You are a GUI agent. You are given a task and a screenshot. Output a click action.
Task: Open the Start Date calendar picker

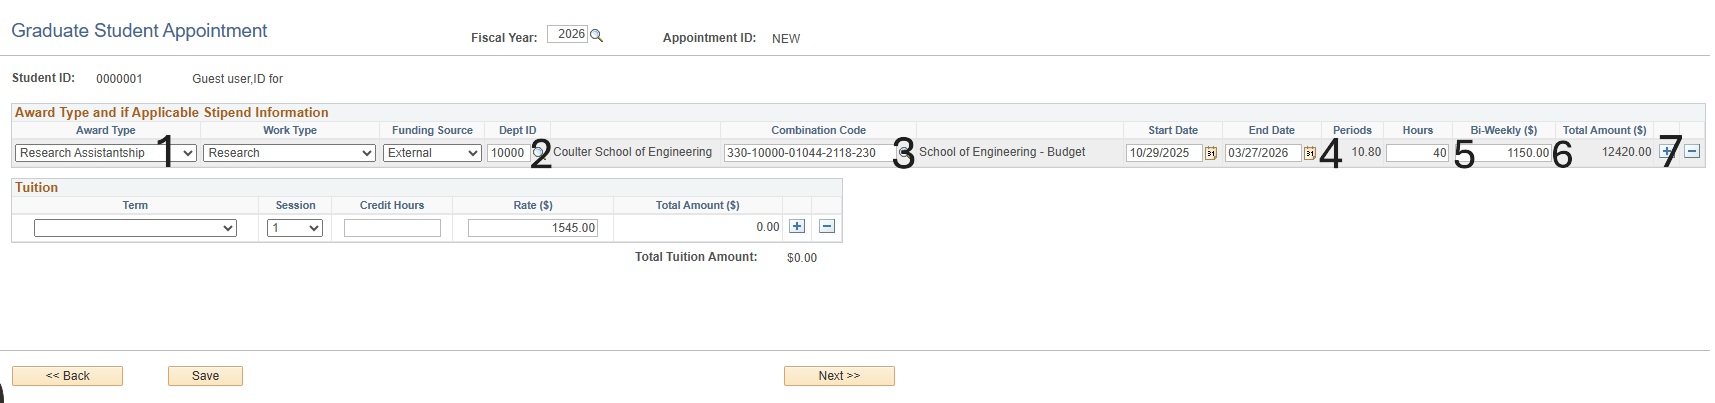click(x=1211, y=153)
